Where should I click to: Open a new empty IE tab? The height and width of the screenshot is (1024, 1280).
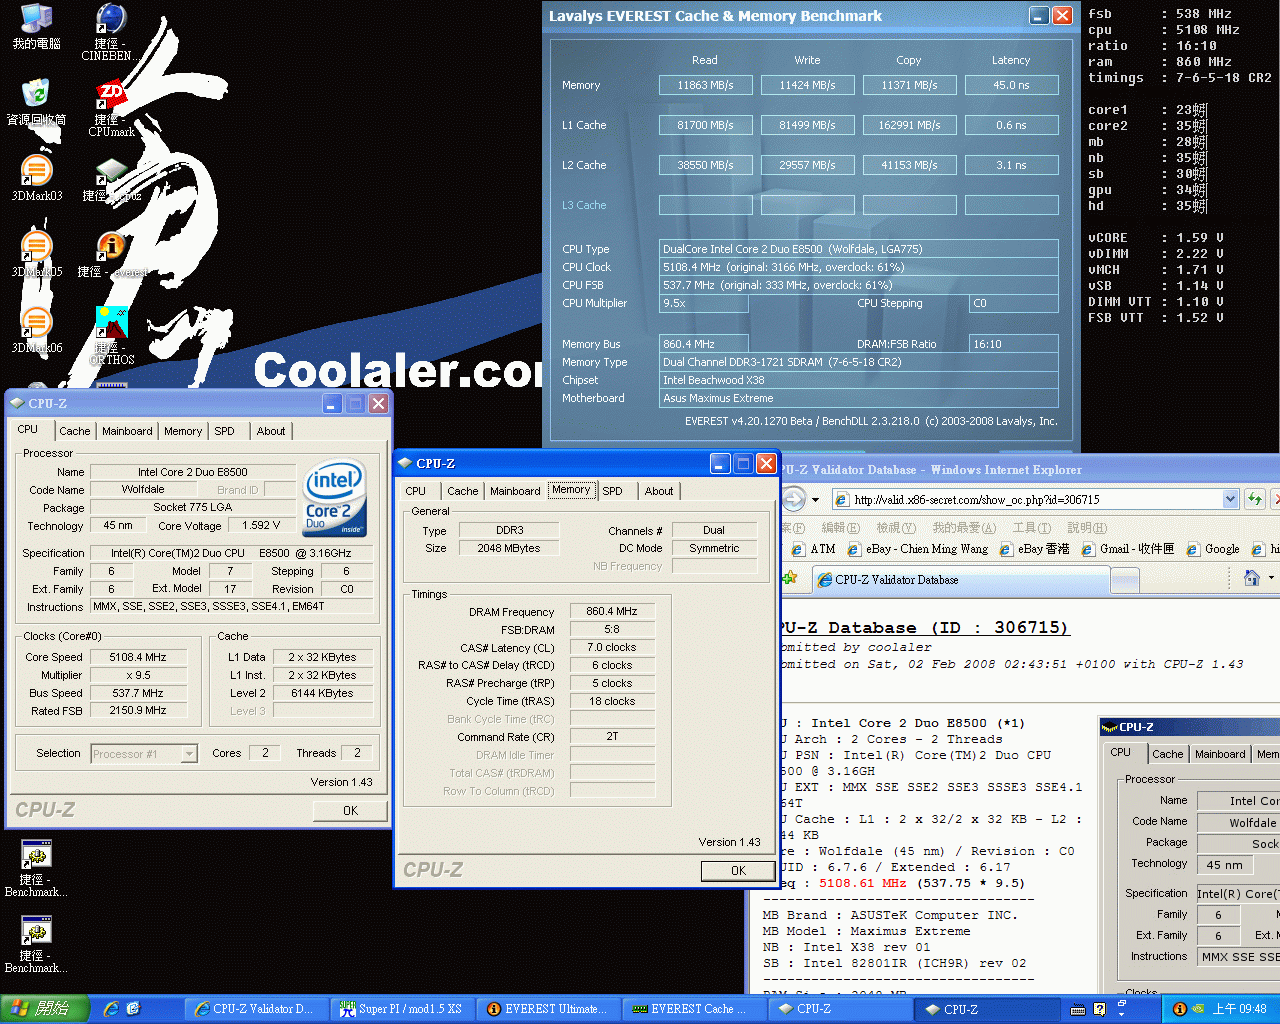coord(1125,580)
